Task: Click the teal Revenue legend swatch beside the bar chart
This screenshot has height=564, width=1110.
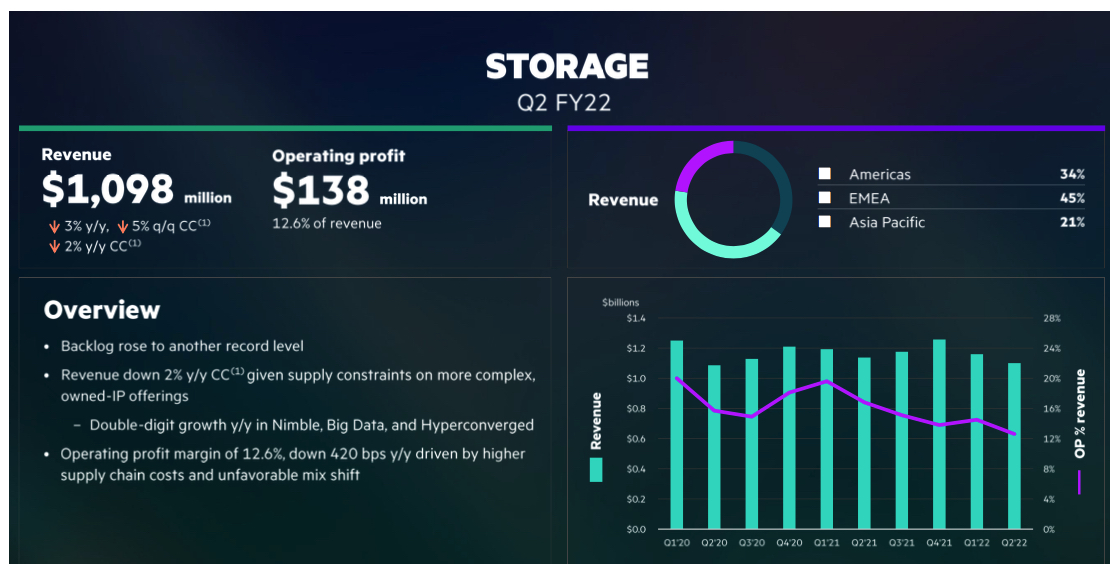Action: coord(596,470)
